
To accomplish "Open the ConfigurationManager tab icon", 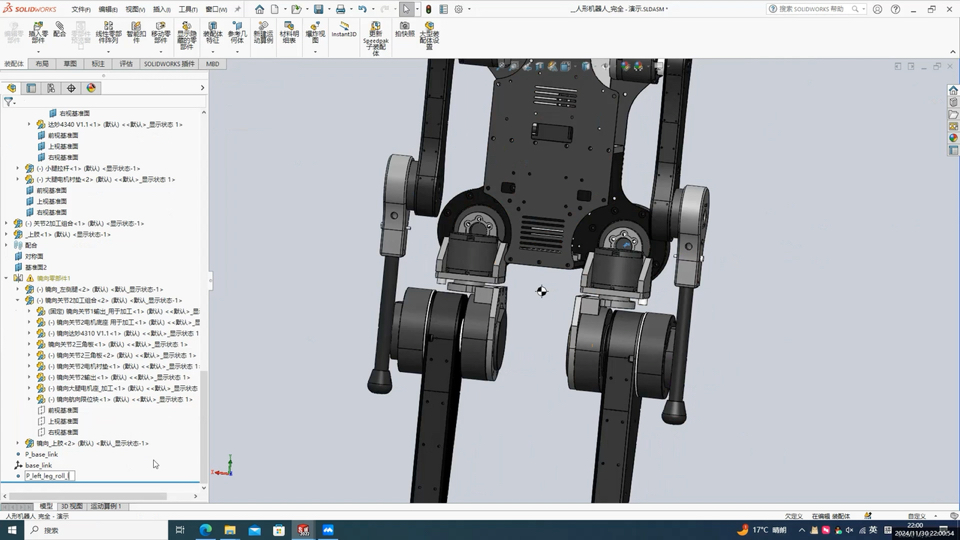I will (51, 88).
